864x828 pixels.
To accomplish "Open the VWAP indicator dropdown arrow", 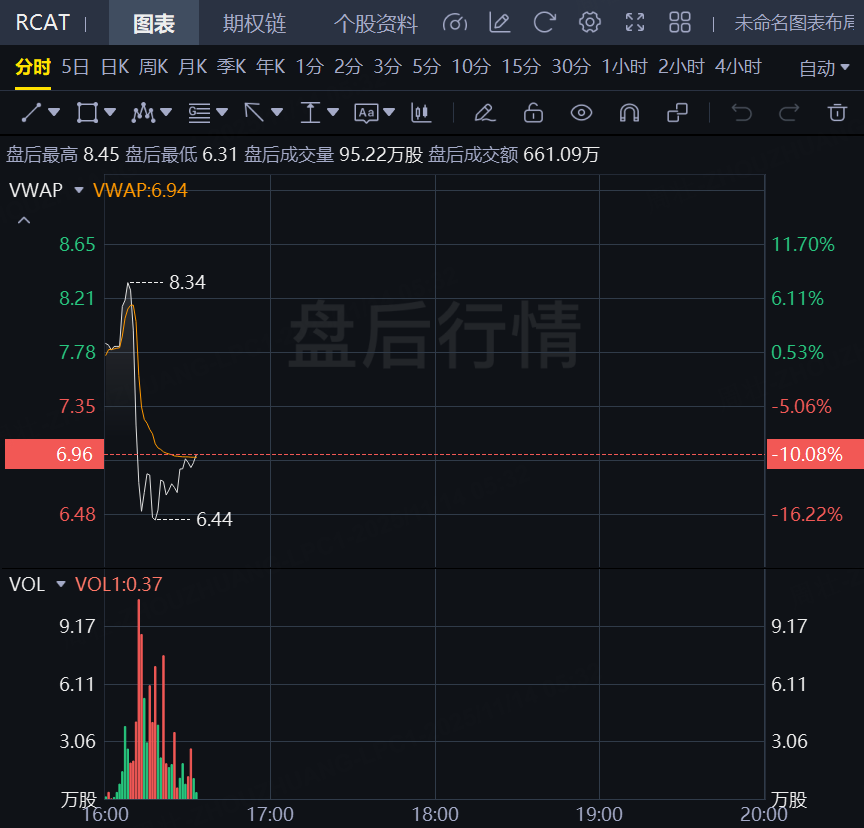I will tap(79, 189).
